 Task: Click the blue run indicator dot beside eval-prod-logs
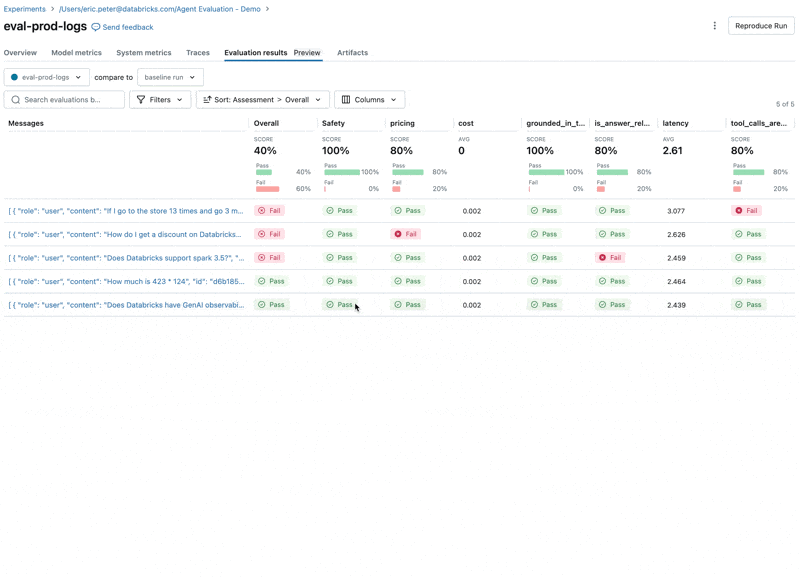[x=14, y=76]
